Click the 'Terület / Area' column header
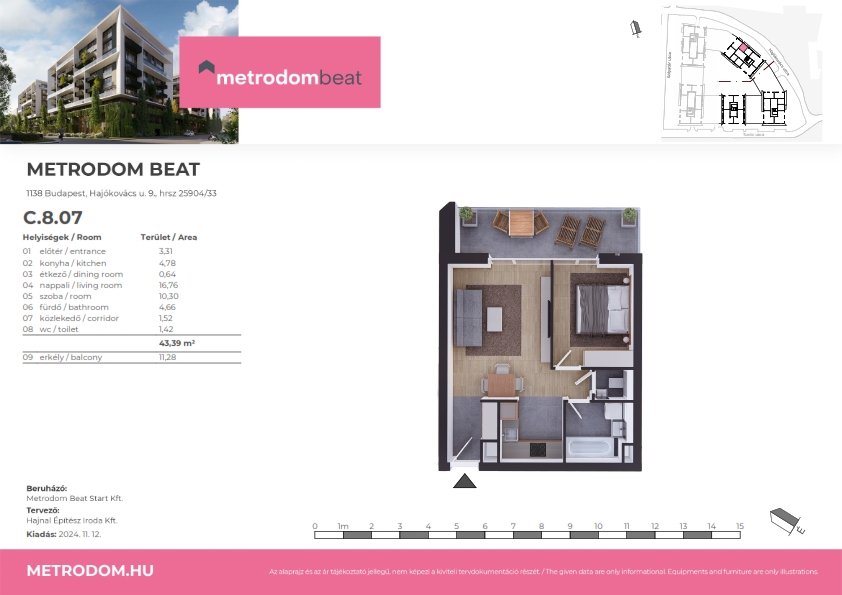 tap(169, 237)
